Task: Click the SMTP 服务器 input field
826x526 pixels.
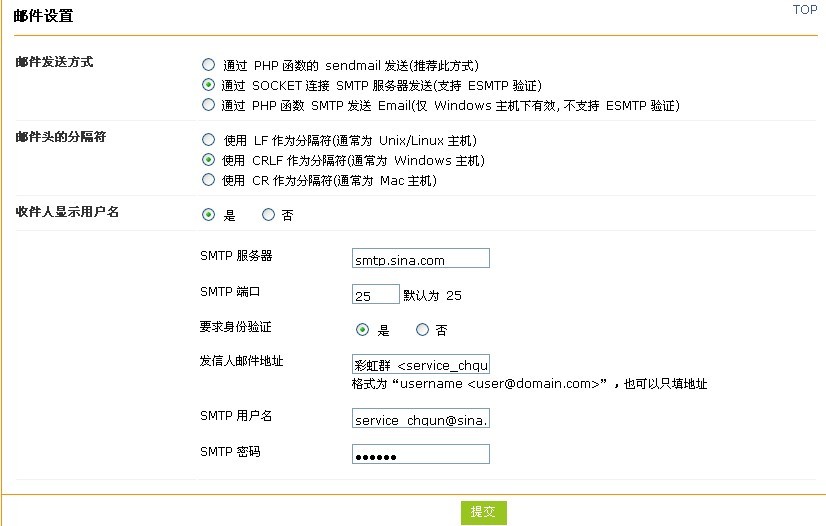Action: click(421, 258)
